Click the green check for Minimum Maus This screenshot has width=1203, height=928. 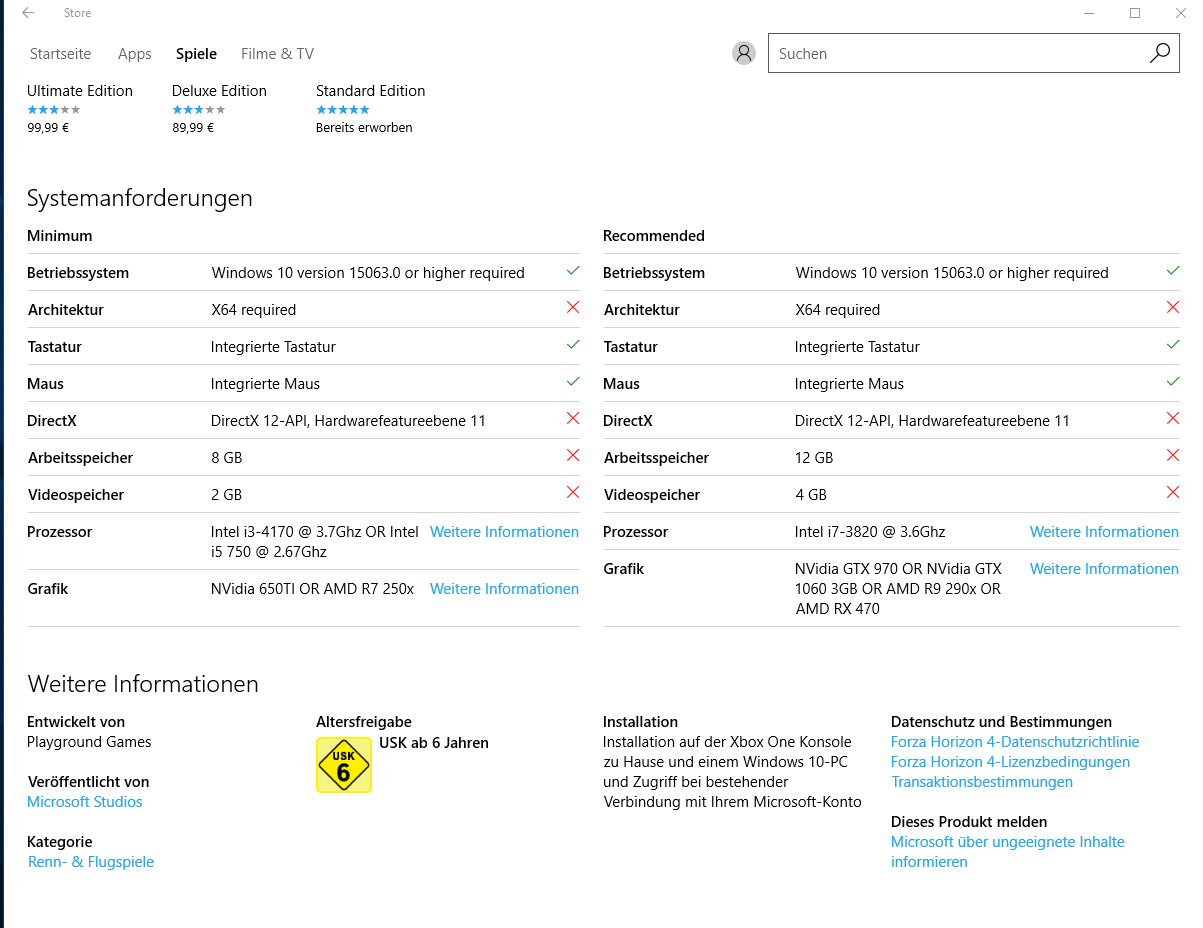[x=573, y=382]
